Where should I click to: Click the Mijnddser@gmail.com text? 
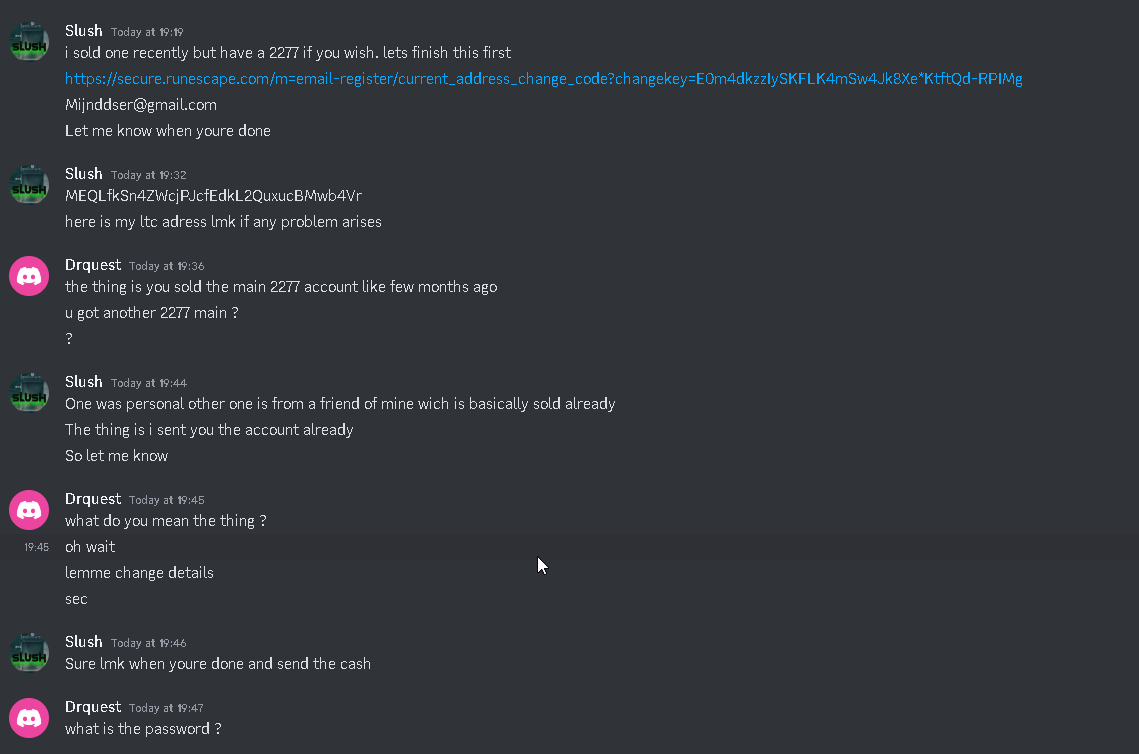[141, 105]
